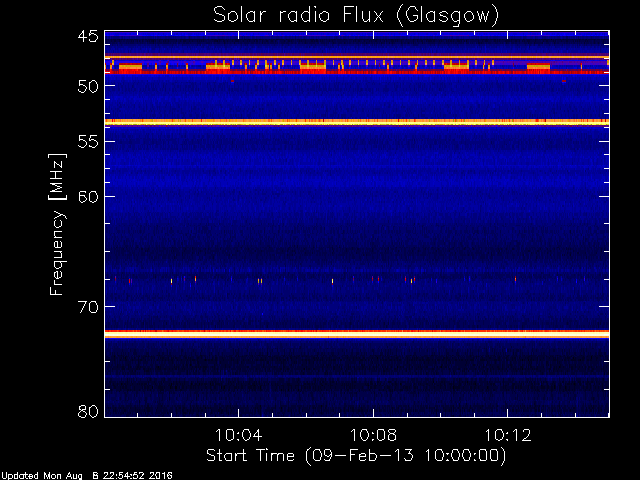Click the time axis label "10:12"

(508, 435)
